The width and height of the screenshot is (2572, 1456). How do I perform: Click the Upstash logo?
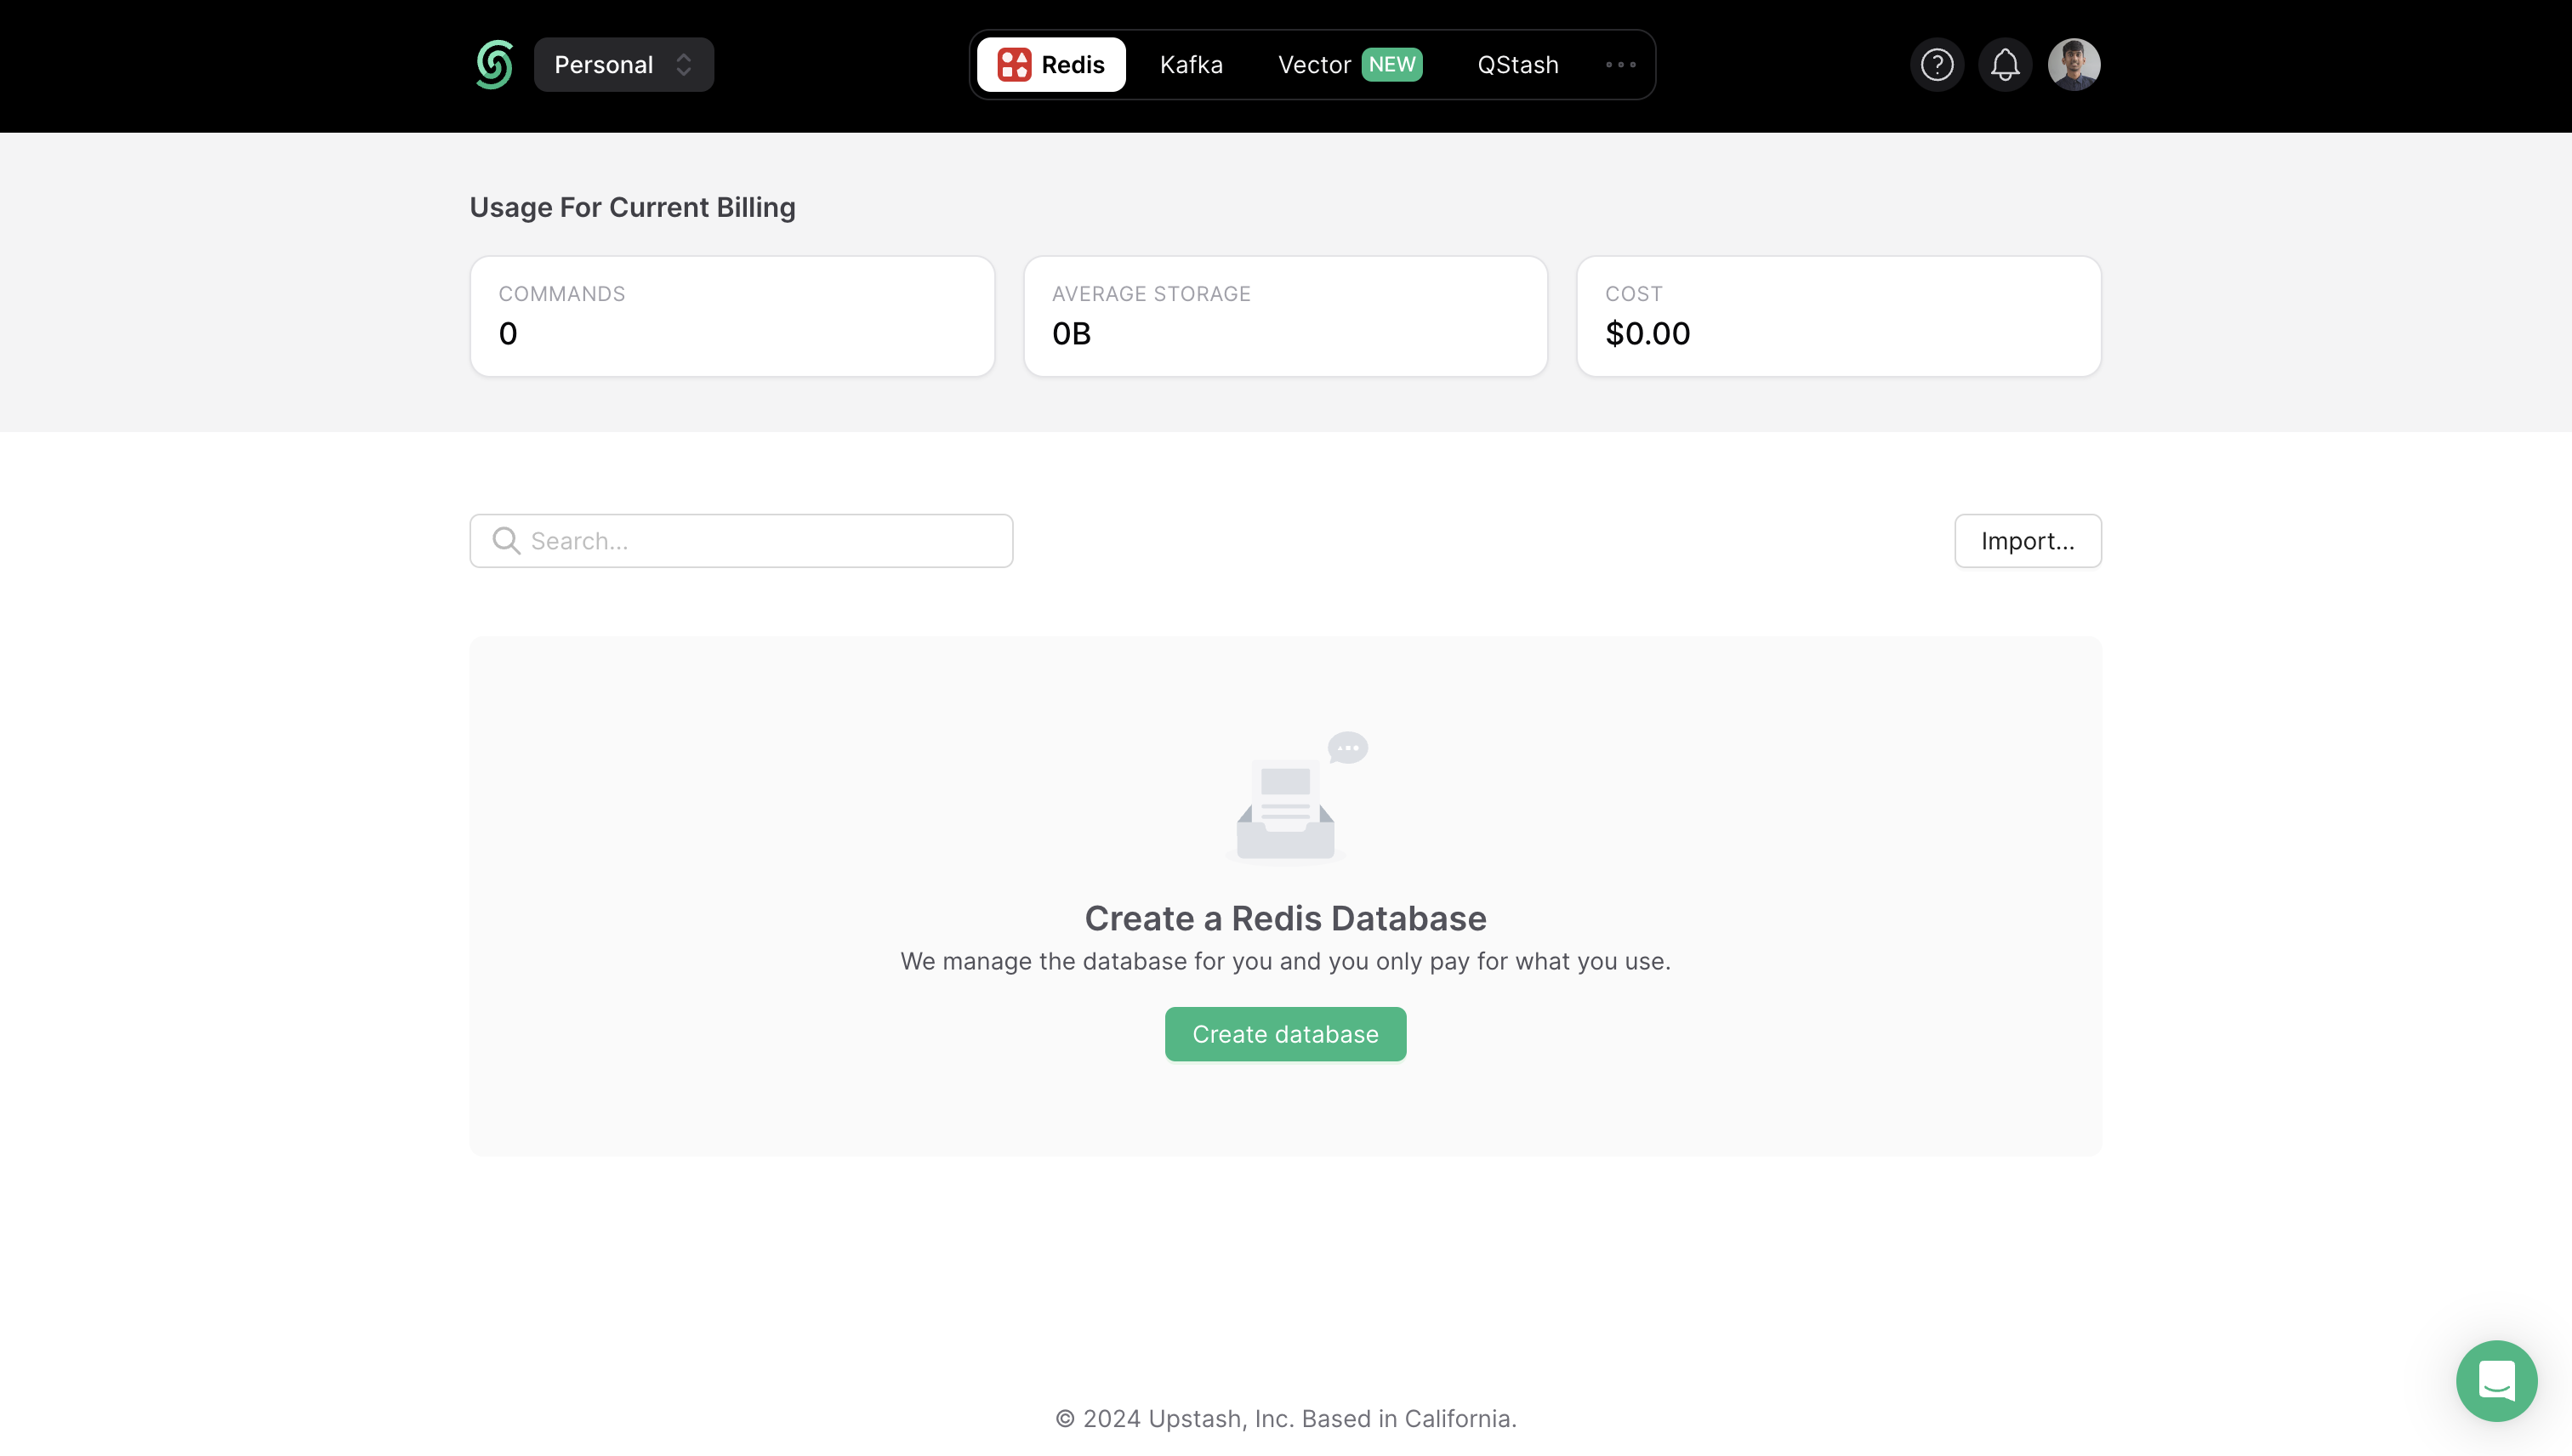(493, 64)
